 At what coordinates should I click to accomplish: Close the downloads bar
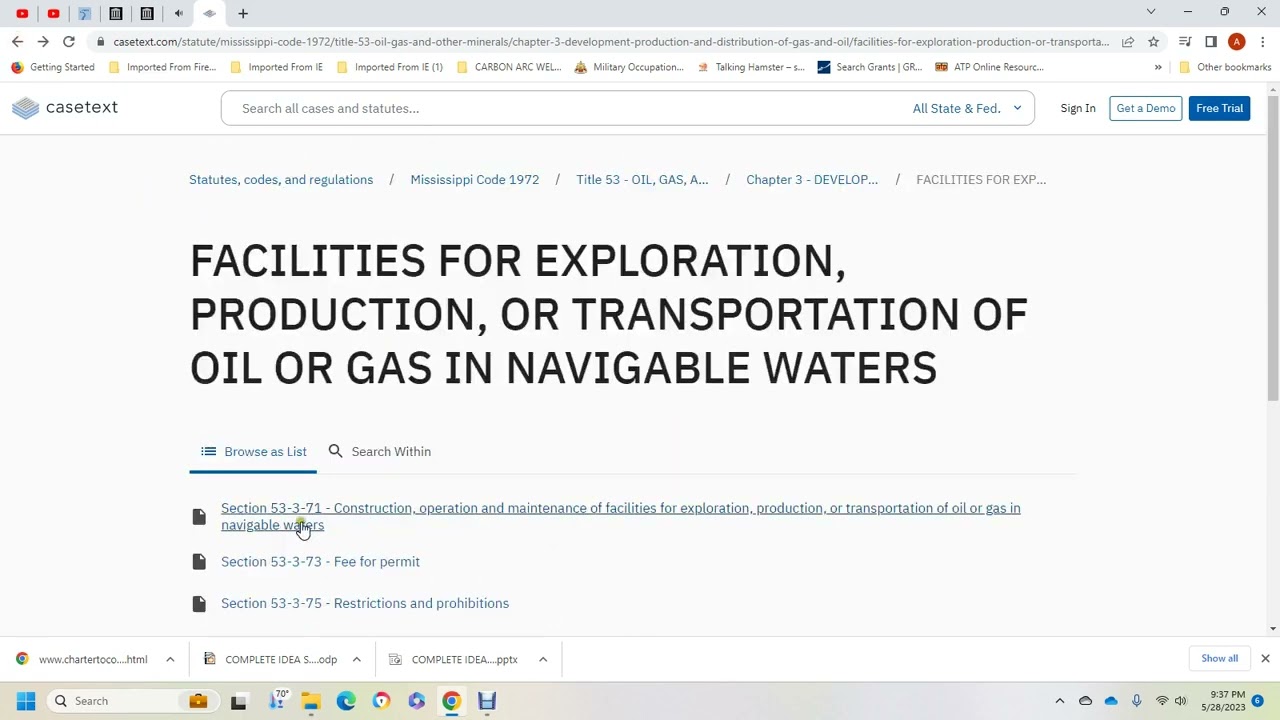(x=1265, y=659)
